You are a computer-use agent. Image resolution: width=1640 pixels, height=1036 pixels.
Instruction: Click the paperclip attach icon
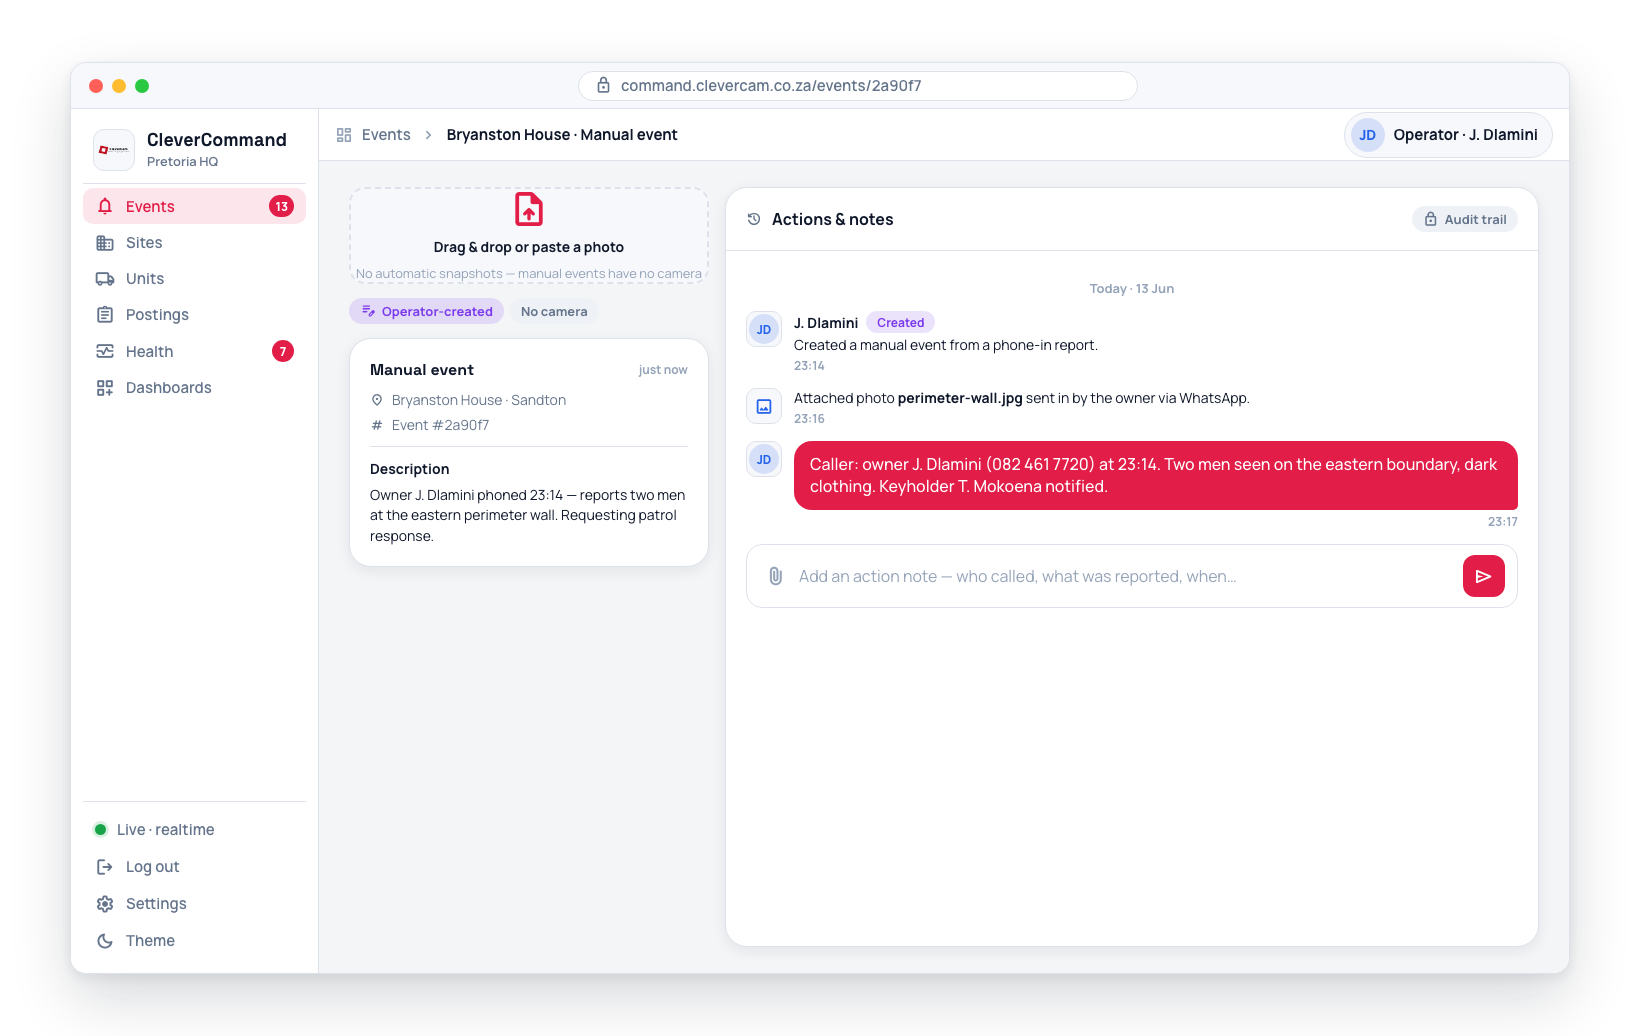(775, 576)
